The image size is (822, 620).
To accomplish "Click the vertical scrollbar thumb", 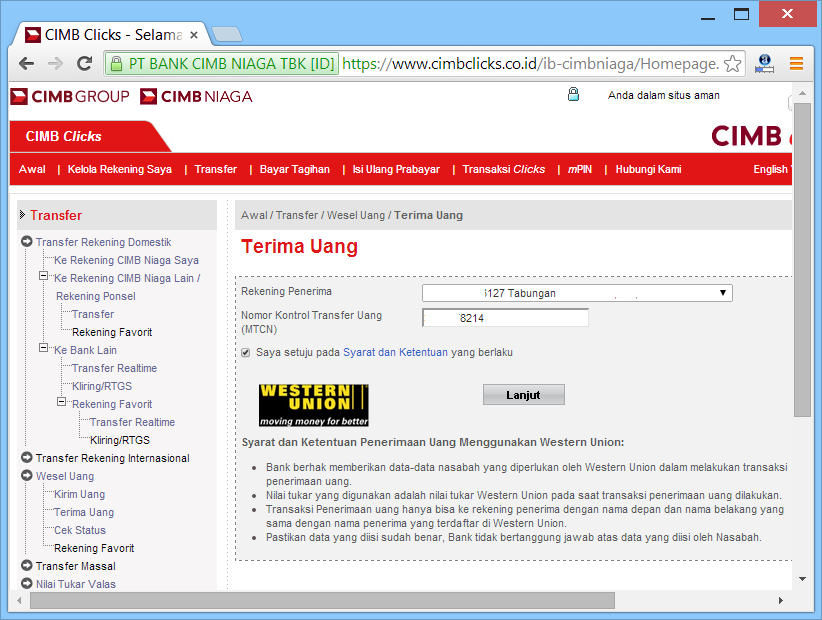I will click(x=802, y=259).
